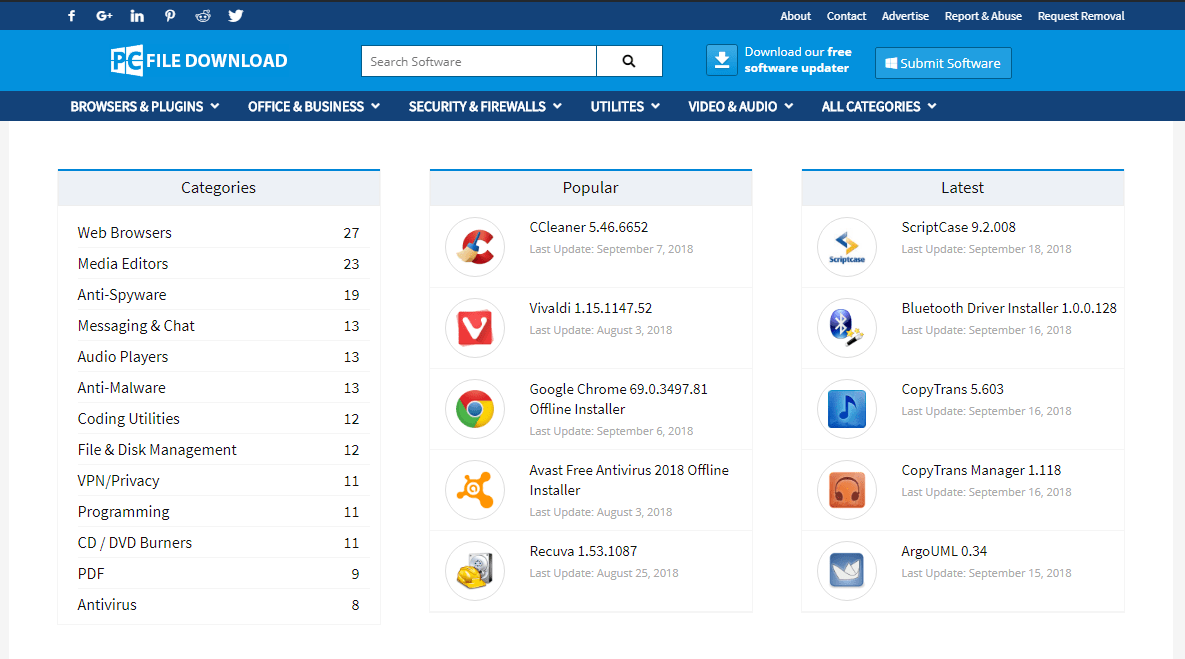1185x659 pixels.
Task: Click the PC File Download logo
Action: click(x=199, y=60)
